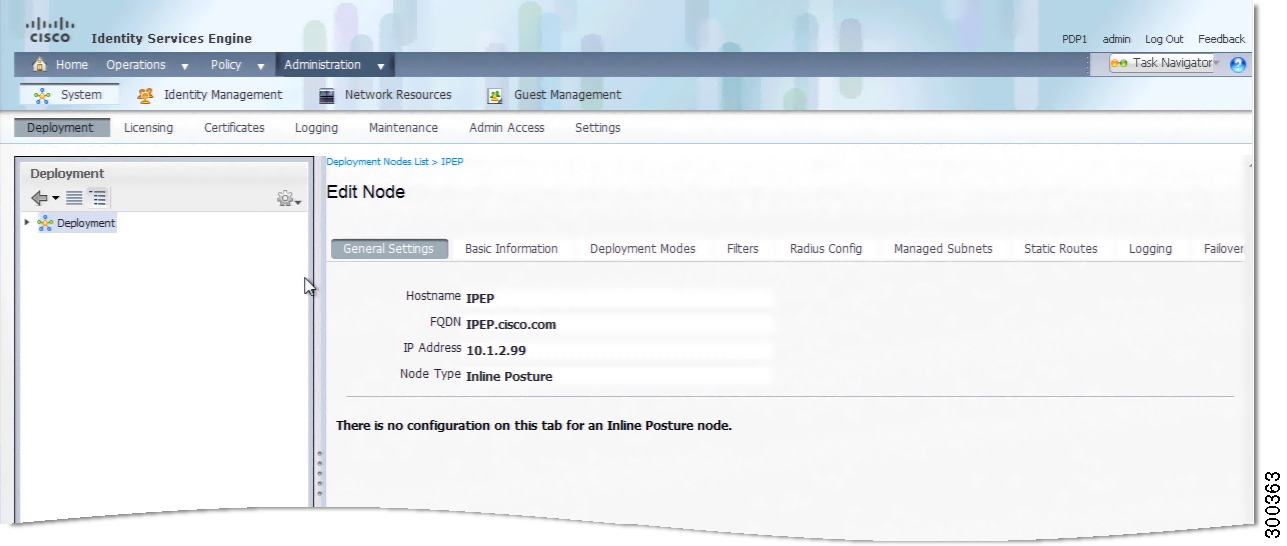Click the FQDN value IPEP.cisco.com

pyautogui.click(x=511, y=324)
